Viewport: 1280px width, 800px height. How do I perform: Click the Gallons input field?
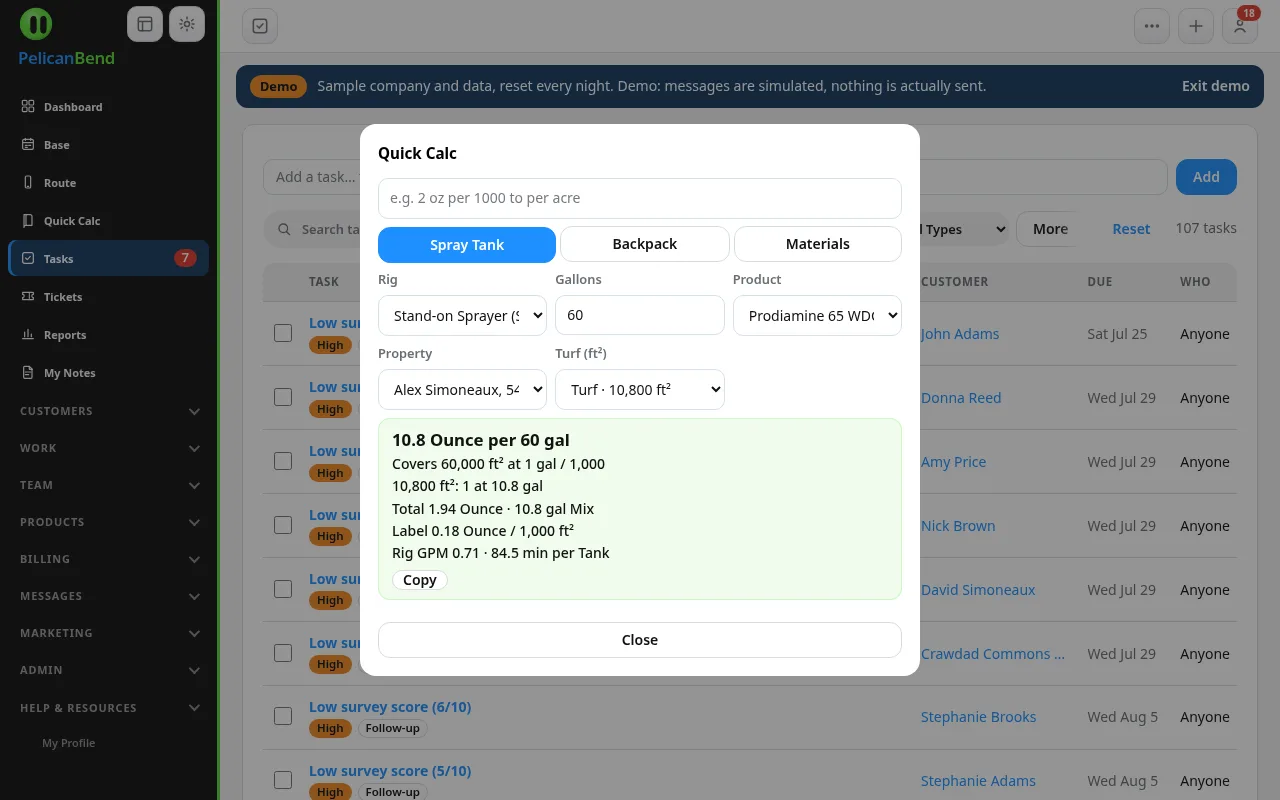click(640, 315)
